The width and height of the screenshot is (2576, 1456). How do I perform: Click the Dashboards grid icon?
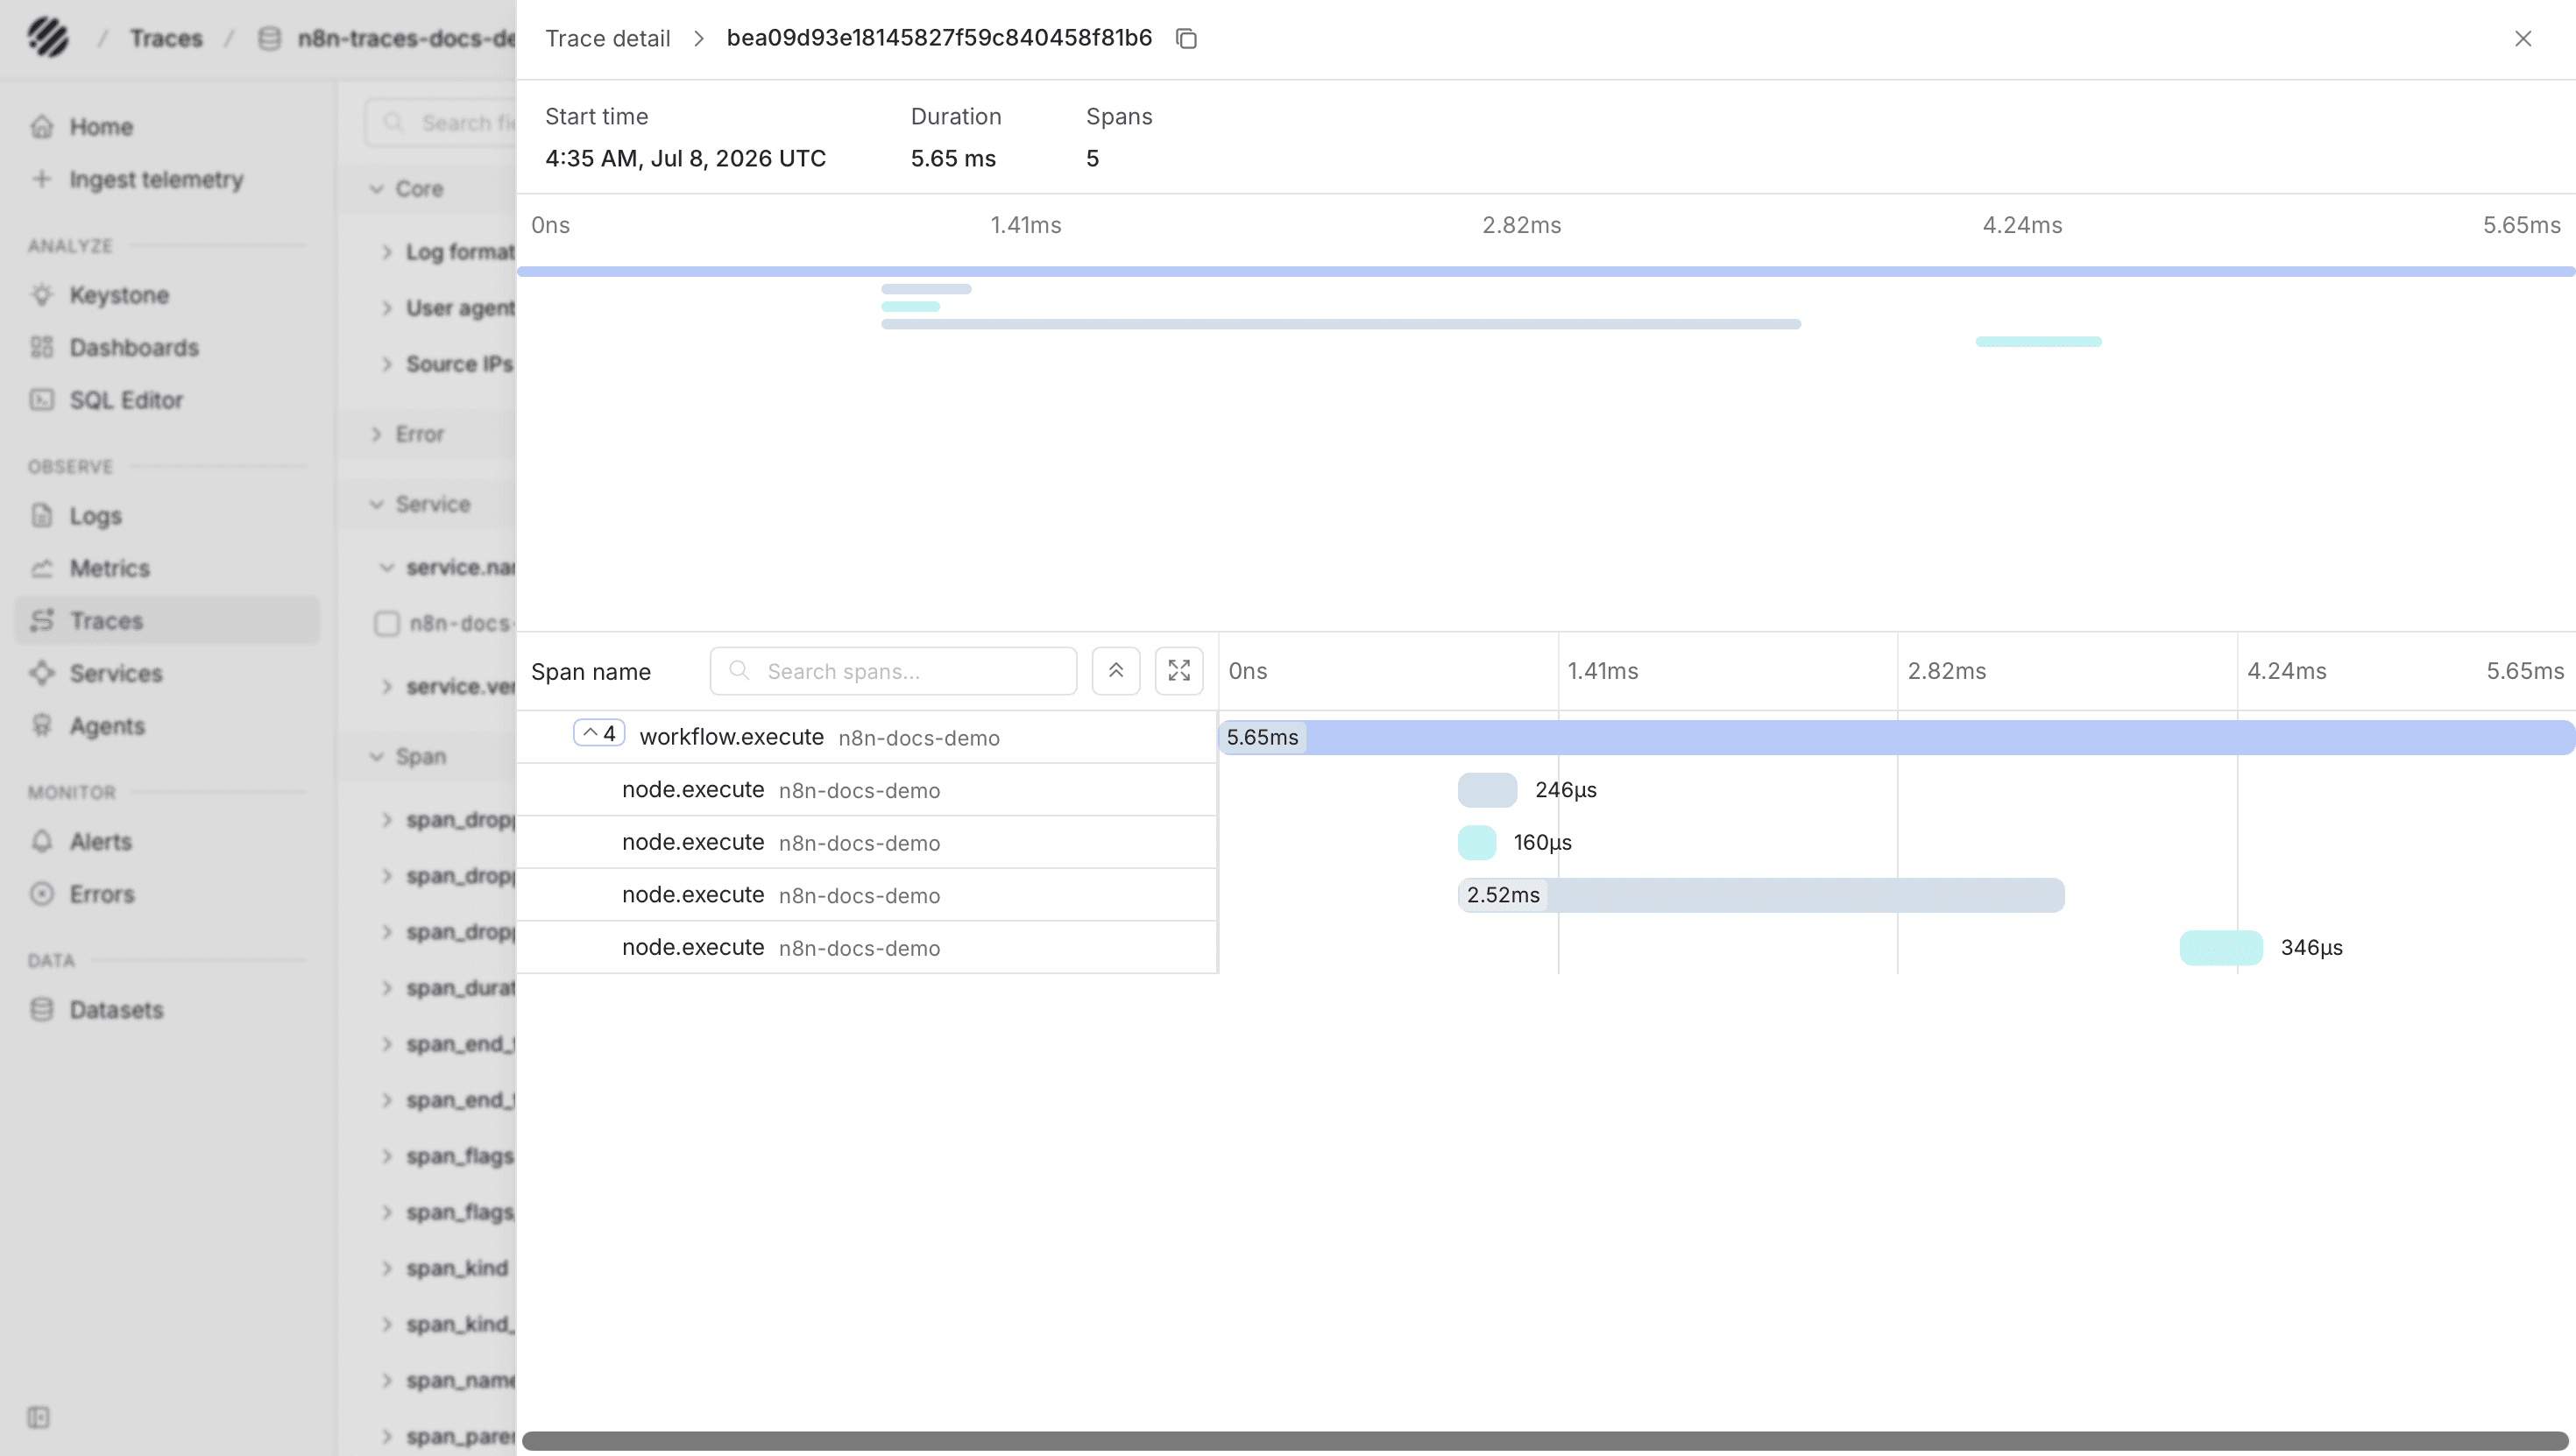tap(42, 348)
